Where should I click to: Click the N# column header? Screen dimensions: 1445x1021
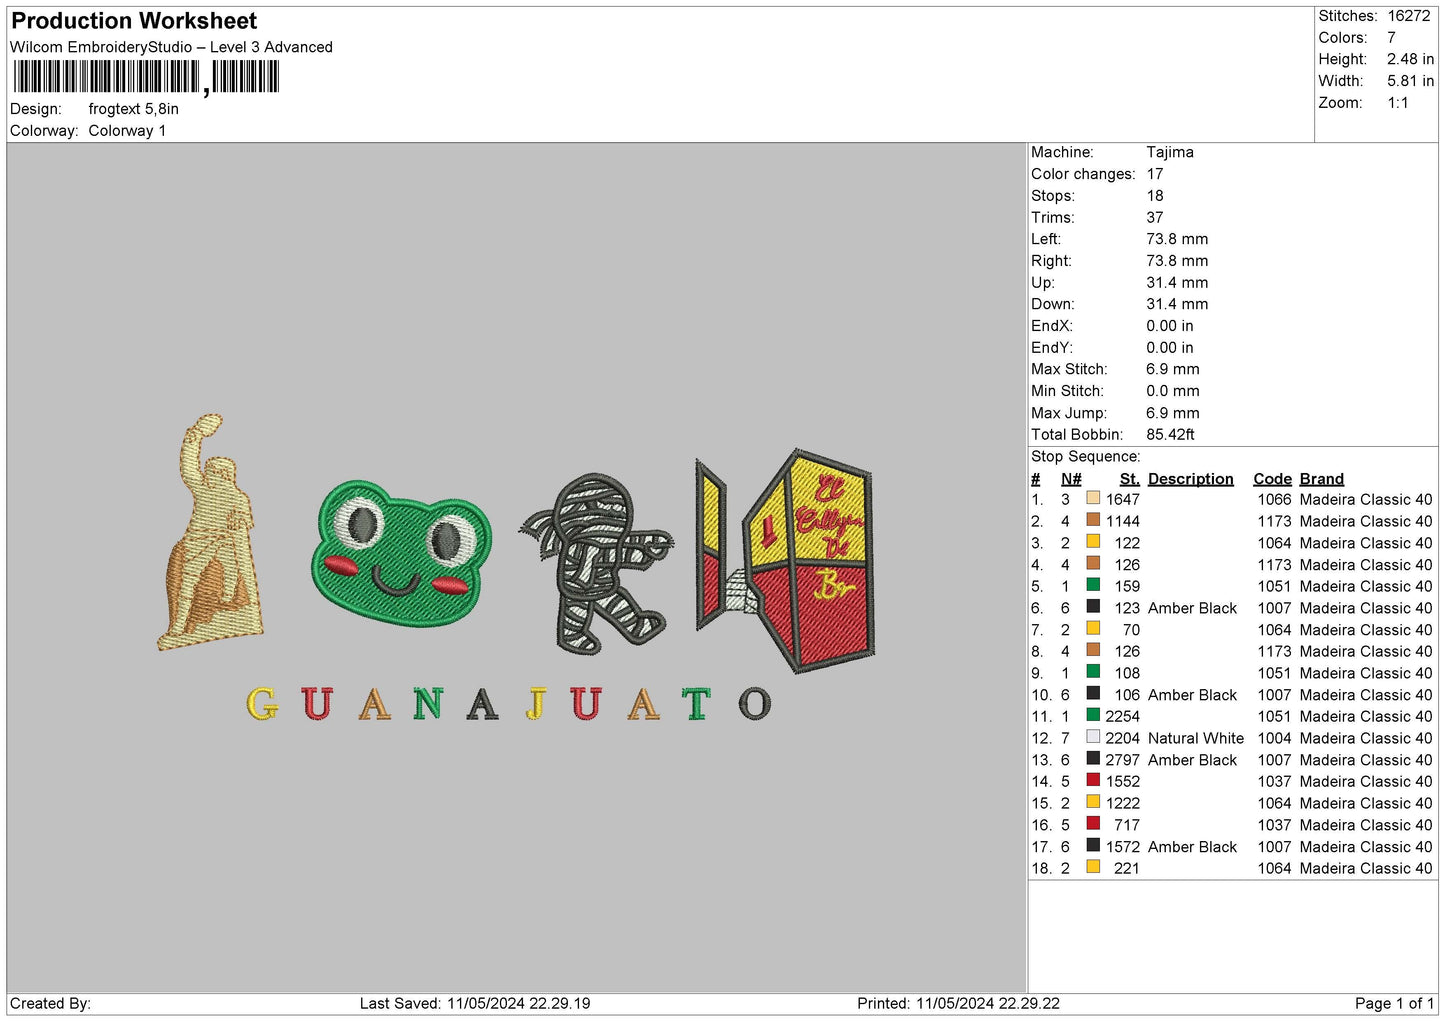click(1071, 479)
